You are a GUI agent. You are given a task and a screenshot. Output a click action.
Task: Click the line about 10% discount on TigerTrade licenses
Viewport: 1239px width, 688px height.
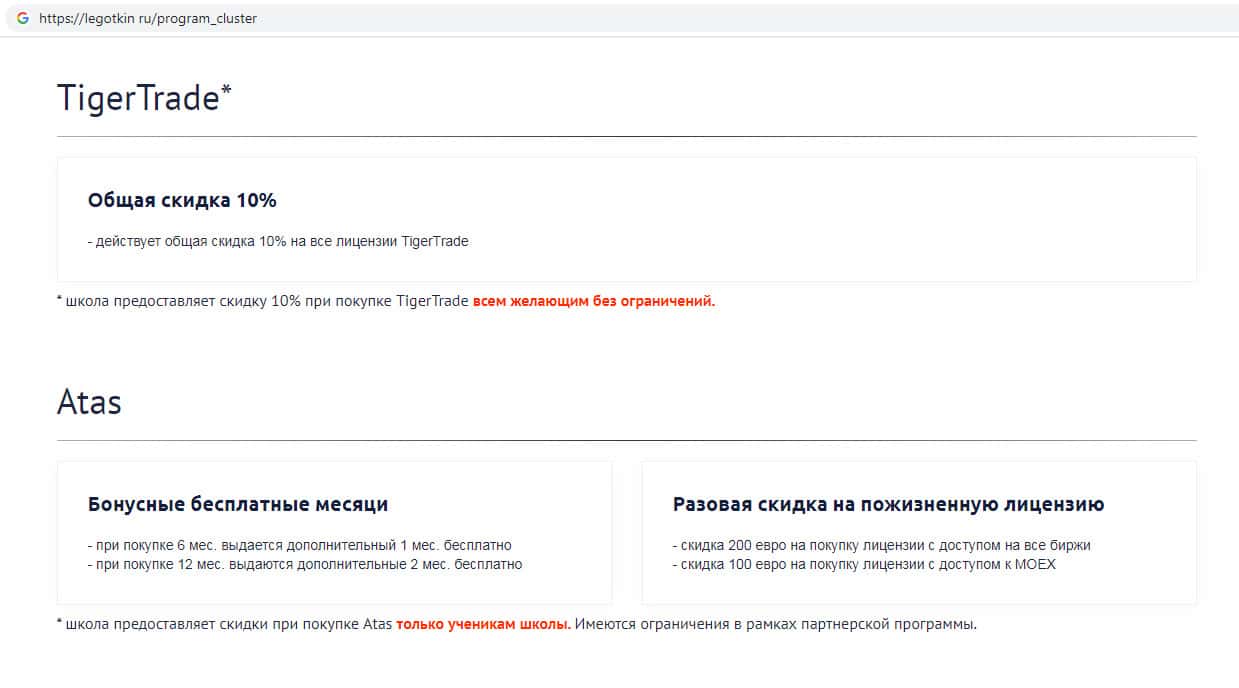point(278,241)
